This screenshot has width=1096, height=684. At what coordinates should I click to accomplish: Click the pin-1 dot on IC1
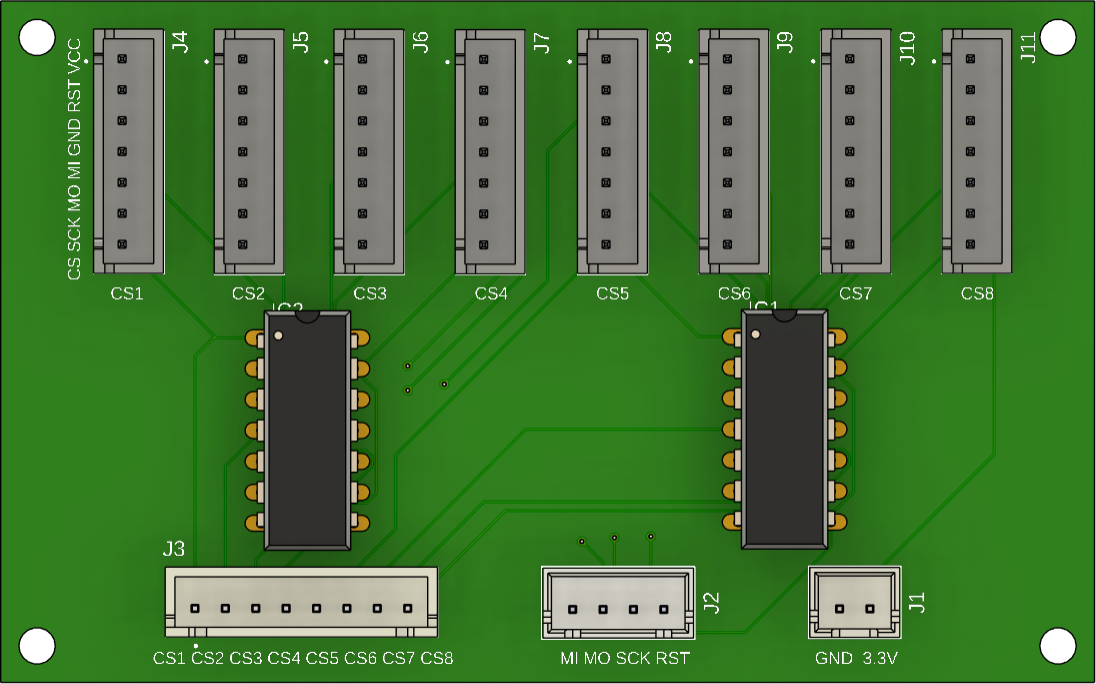[x=756, y=334]
